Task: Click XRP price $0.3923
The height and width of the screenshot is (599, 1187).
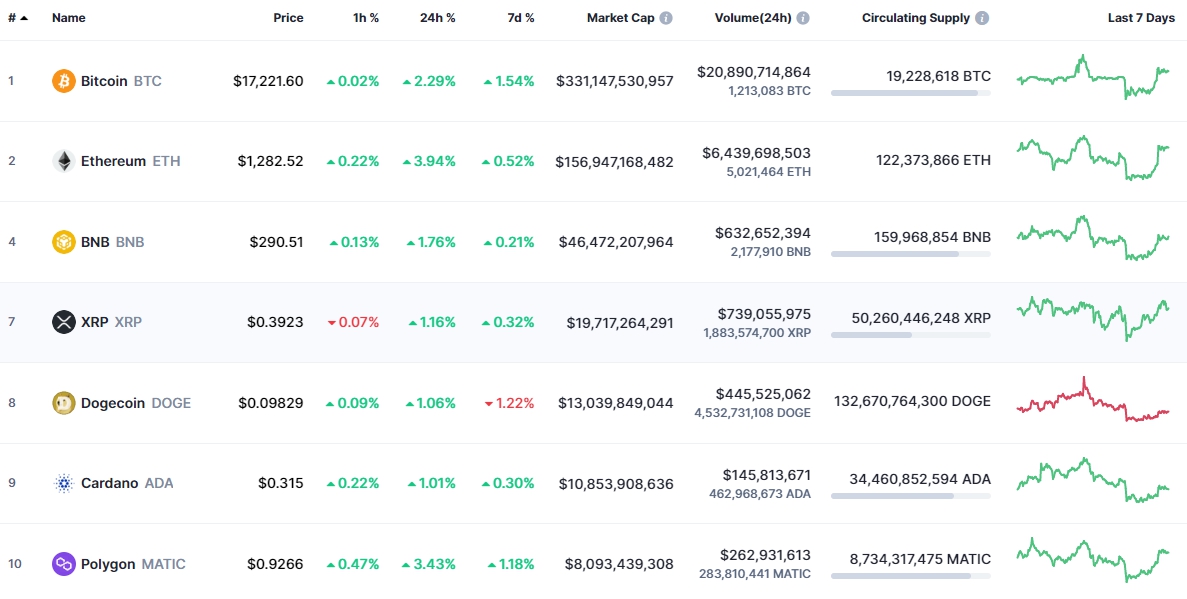Action: click(275, 322)
